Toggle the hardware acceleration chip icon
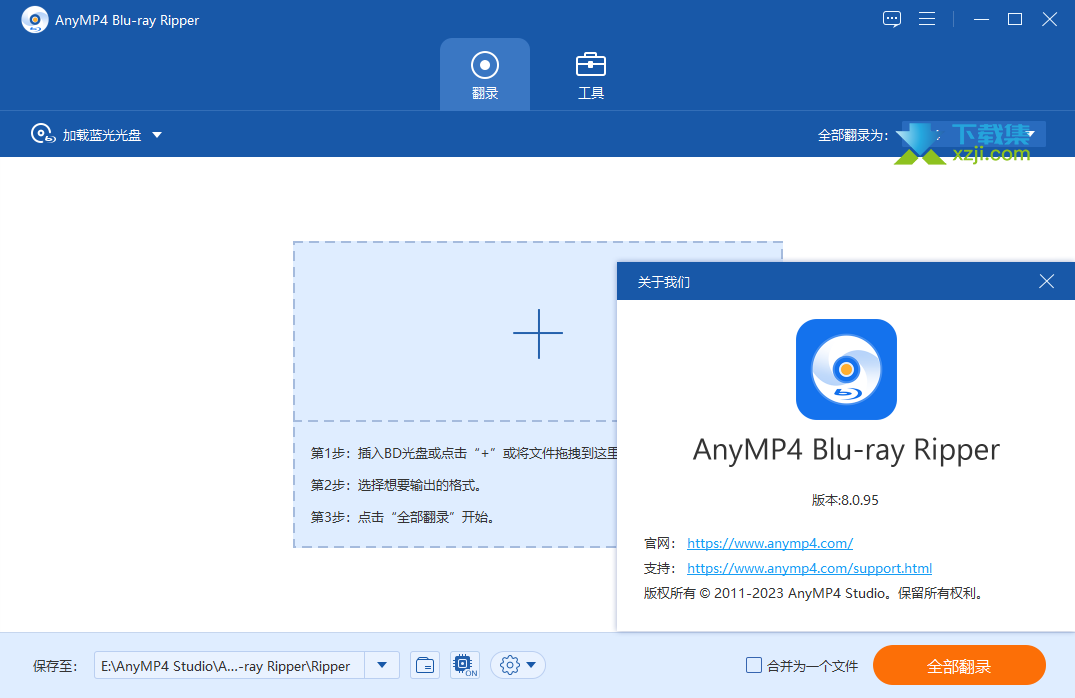Image resolution: width=1075 pixels, height=698 pixels. (x=465, y=665)
